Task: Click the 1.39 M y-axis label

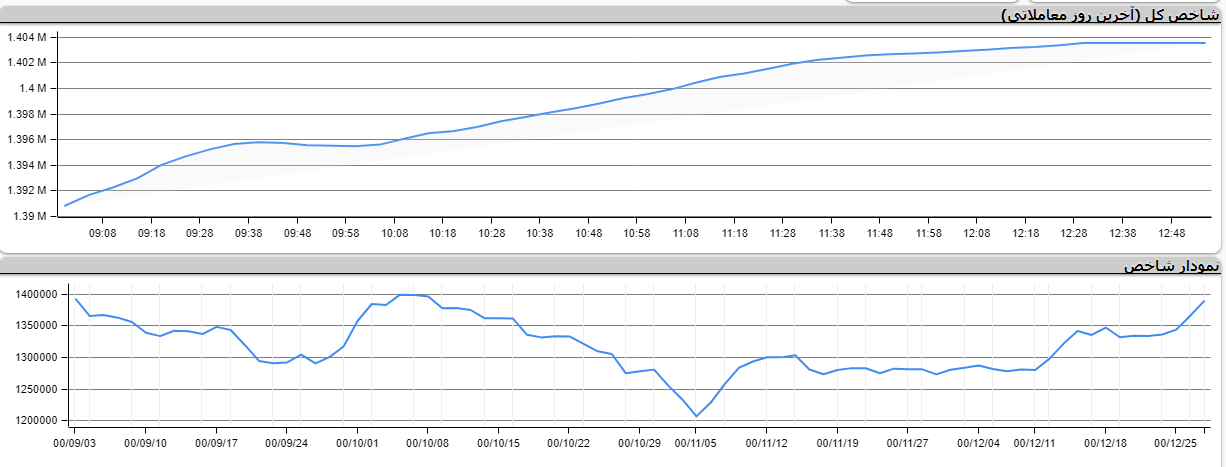Action: point(32,216)
